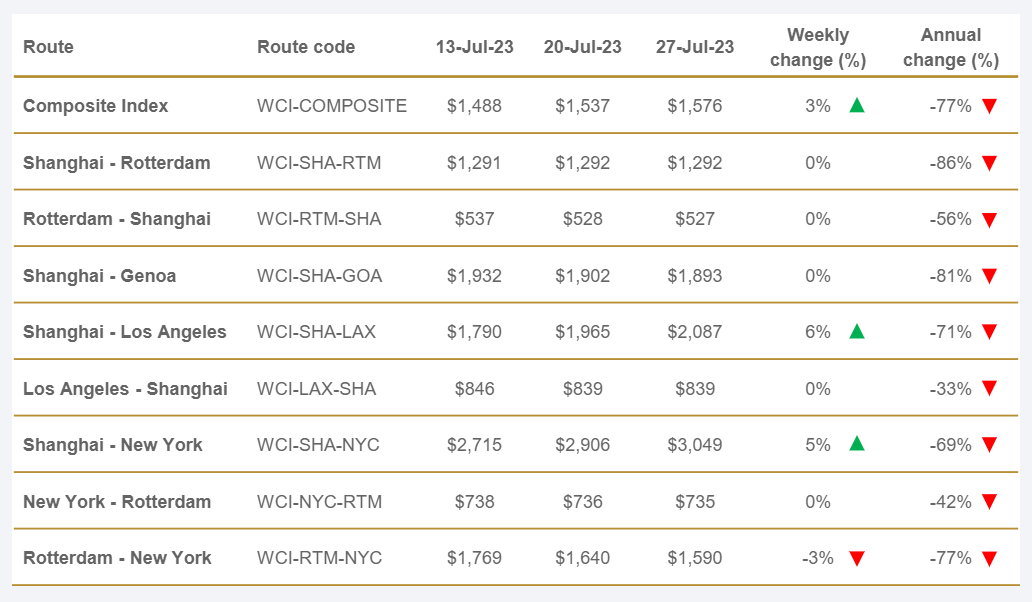Screen dimensions: 1032x602
Task: Click green up arrow for Shanghai - New York
Action: click(856, 444)
